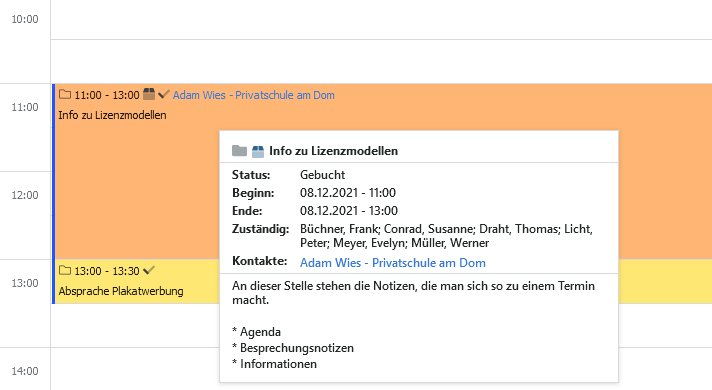Click the tooltip title 'Info zu Lizenzmodellen'
The width and height of the screenshot is (712, 390).
click(x=333, y=151)
